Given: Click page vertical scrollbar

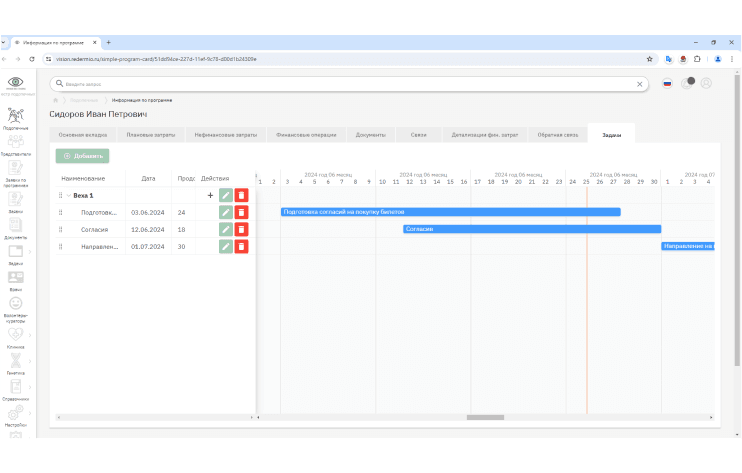Looking at the screenshot, I should (737, 220).
